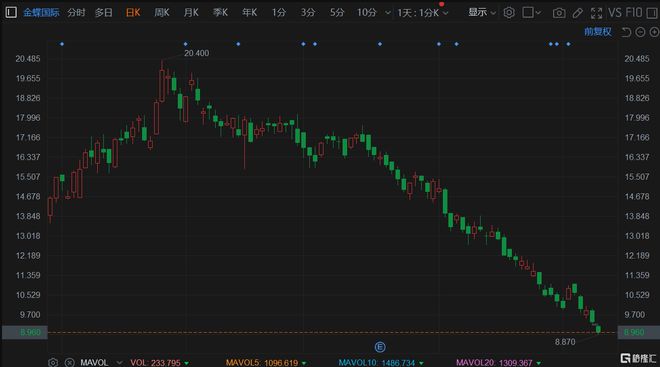
Task: Activate the pencil drawing tool
Action: click(x=578, y=13)
